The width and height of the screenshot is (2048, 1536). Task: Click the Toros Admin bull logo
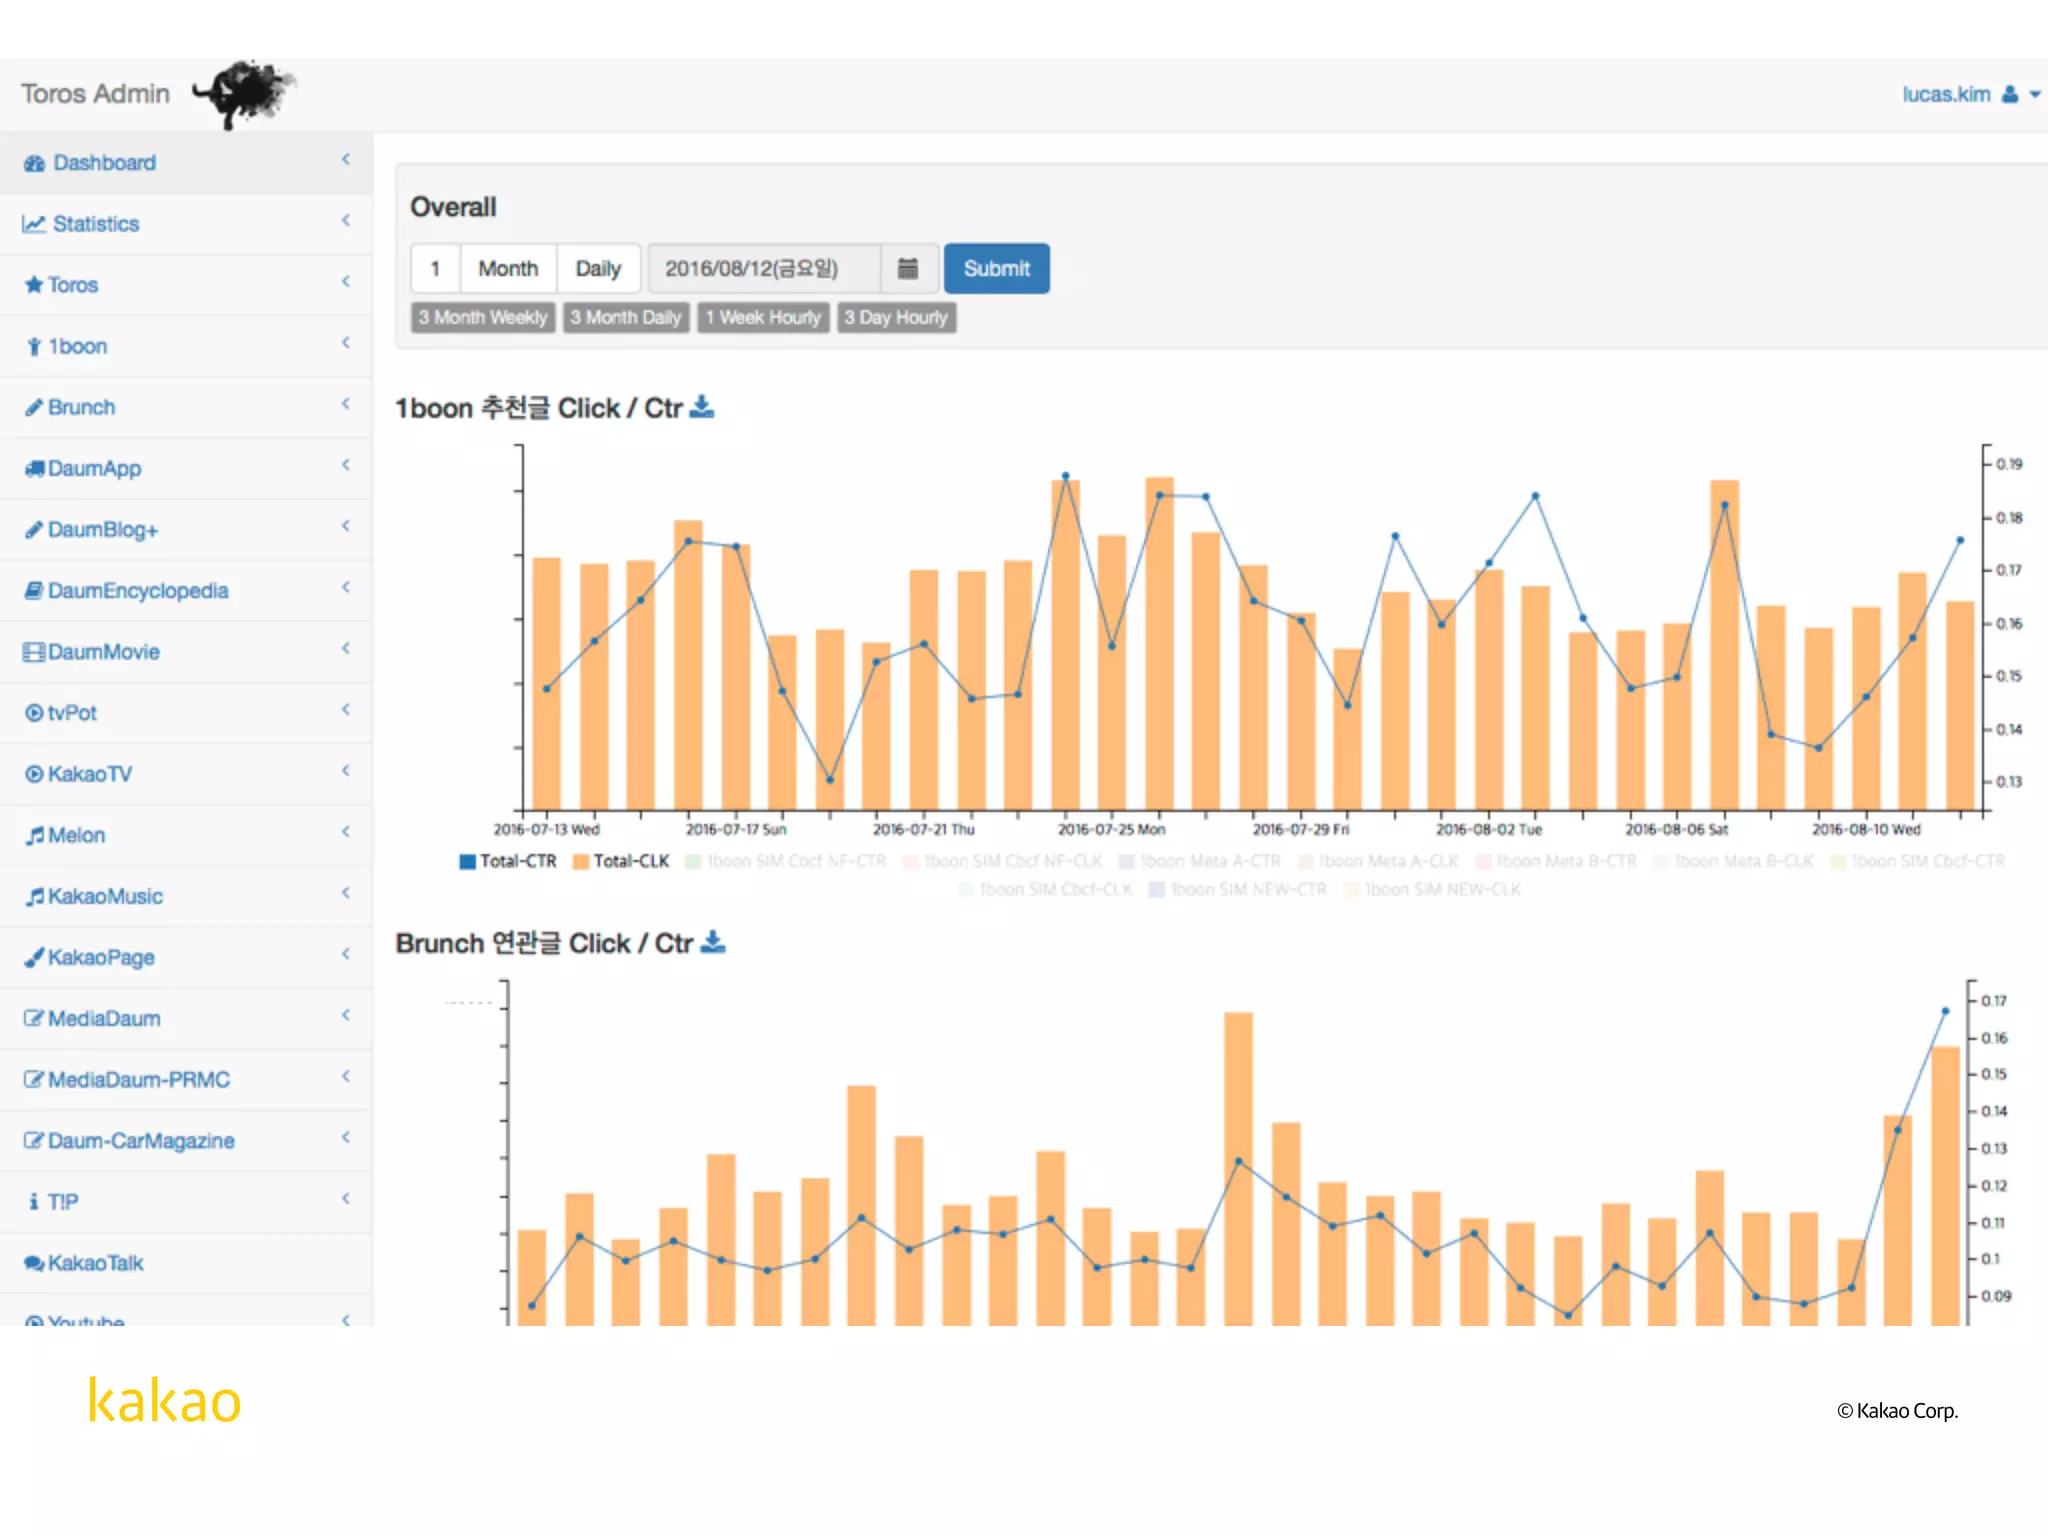(245, 93)
